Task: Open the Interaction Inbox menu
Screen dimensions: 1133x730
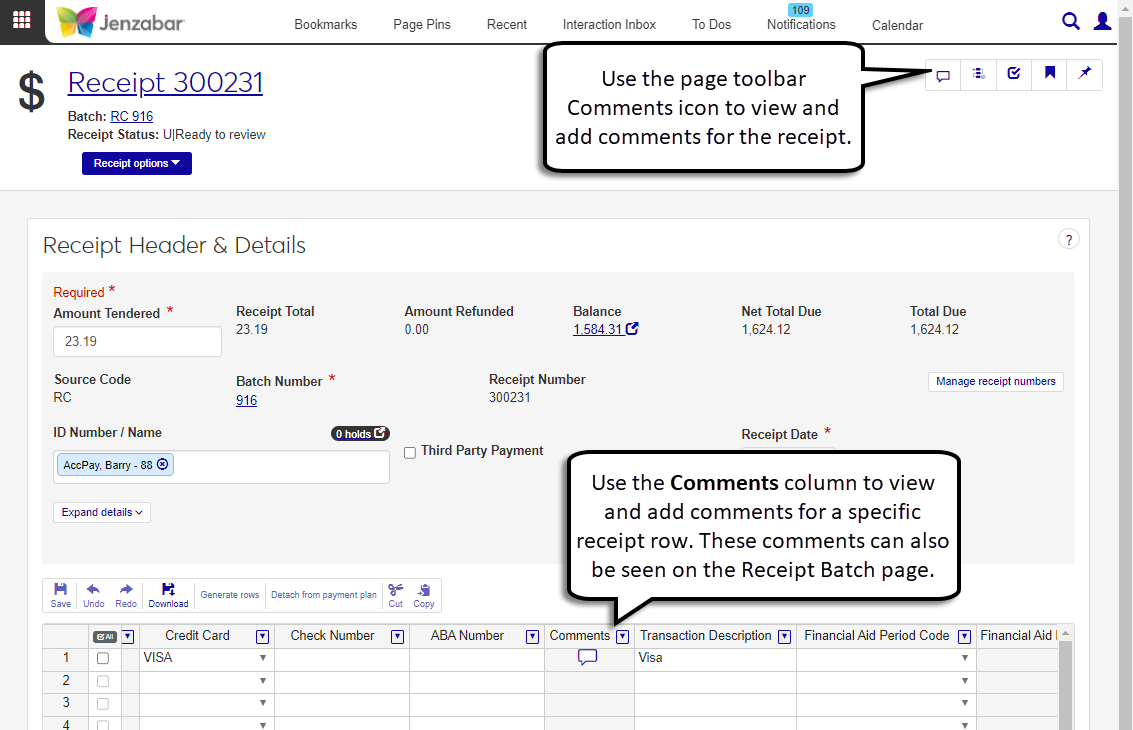Action: tap(609, 24)
